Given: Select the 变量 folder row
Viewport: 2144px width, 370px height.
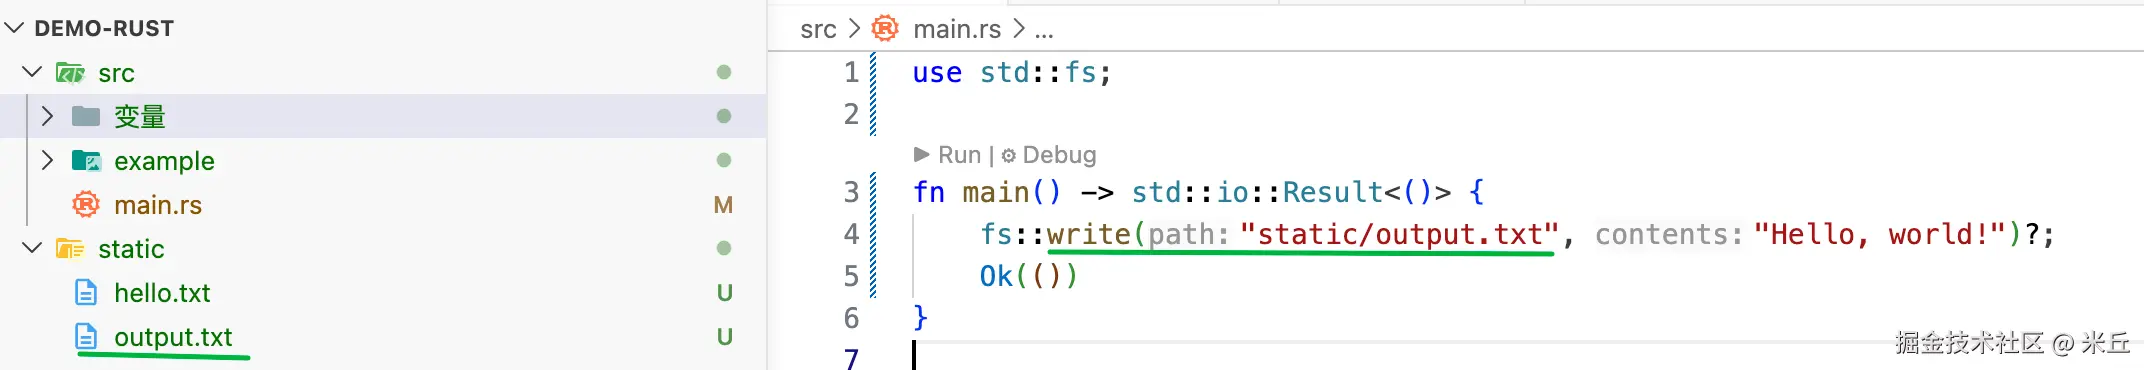Looking at the screenshot, I should [383, 116].
